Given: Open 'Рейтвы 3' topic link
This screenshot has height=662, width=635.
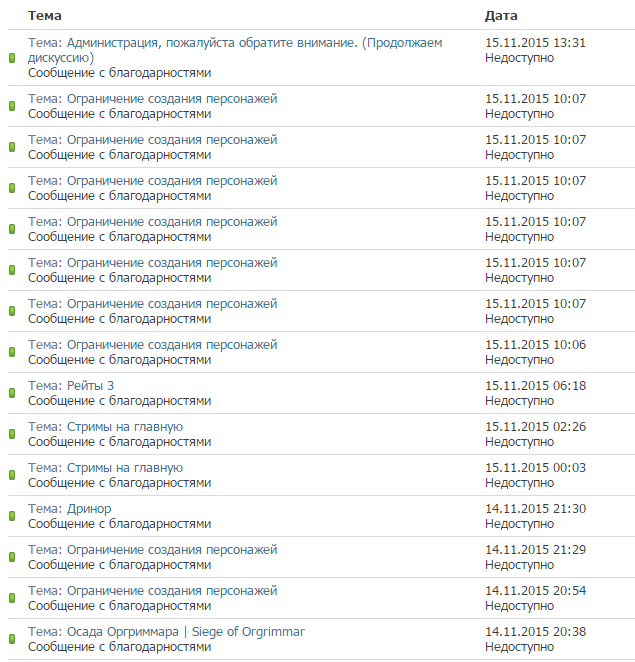Looking at the screenshot, I should coord(90,385).
